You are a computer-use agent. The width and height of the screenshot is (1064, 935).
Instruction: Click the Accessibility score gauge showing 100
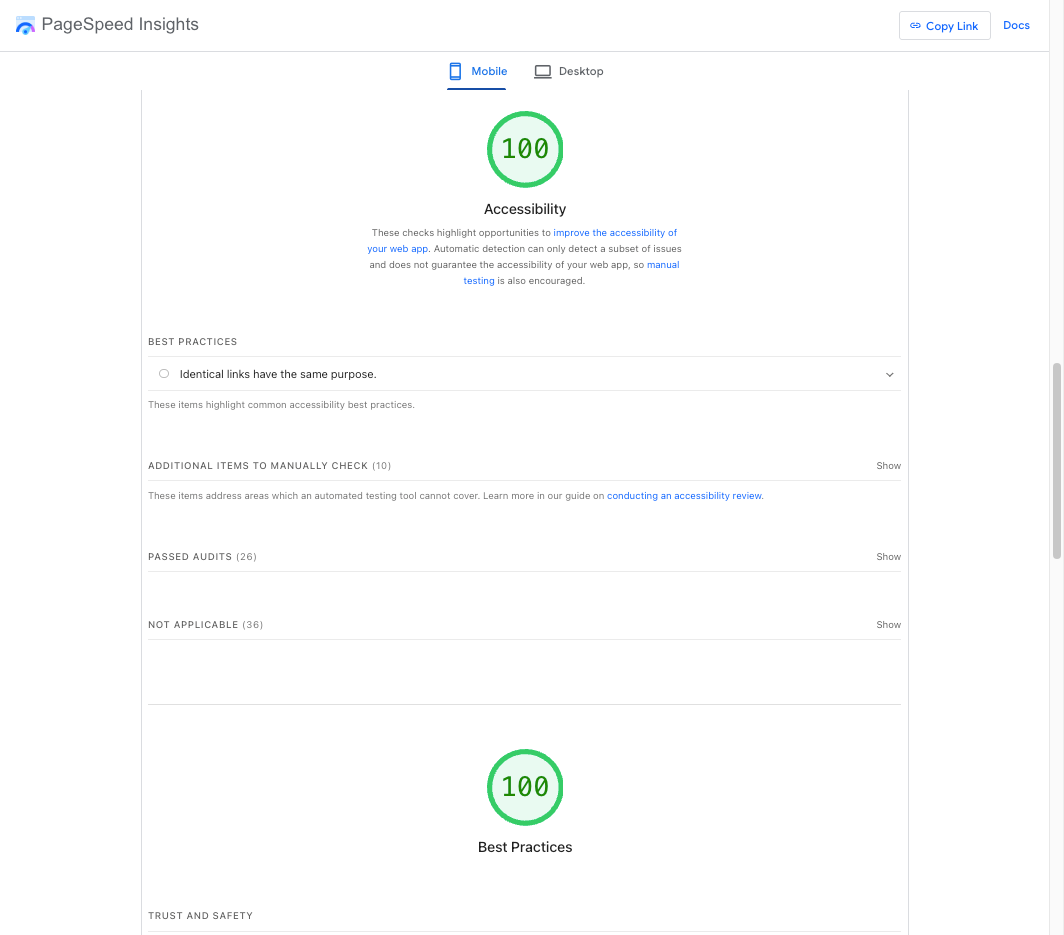click(525, 149)
